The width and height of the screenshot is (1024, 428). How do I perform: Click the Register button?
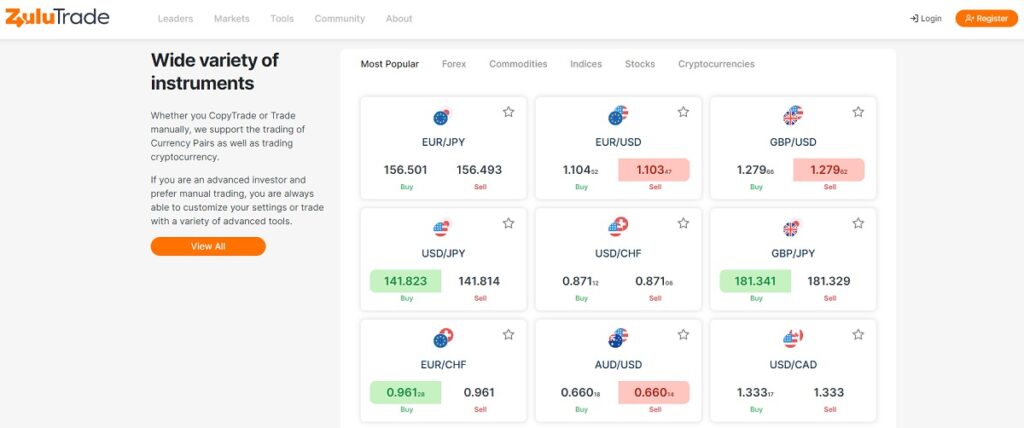(986, 18)
